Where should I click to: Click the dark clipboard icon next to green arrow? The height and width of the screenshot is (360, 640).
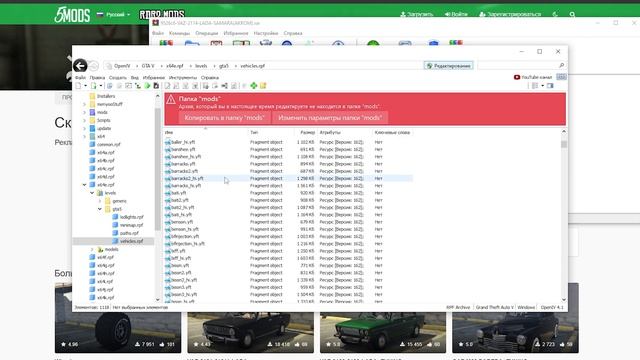156,86
